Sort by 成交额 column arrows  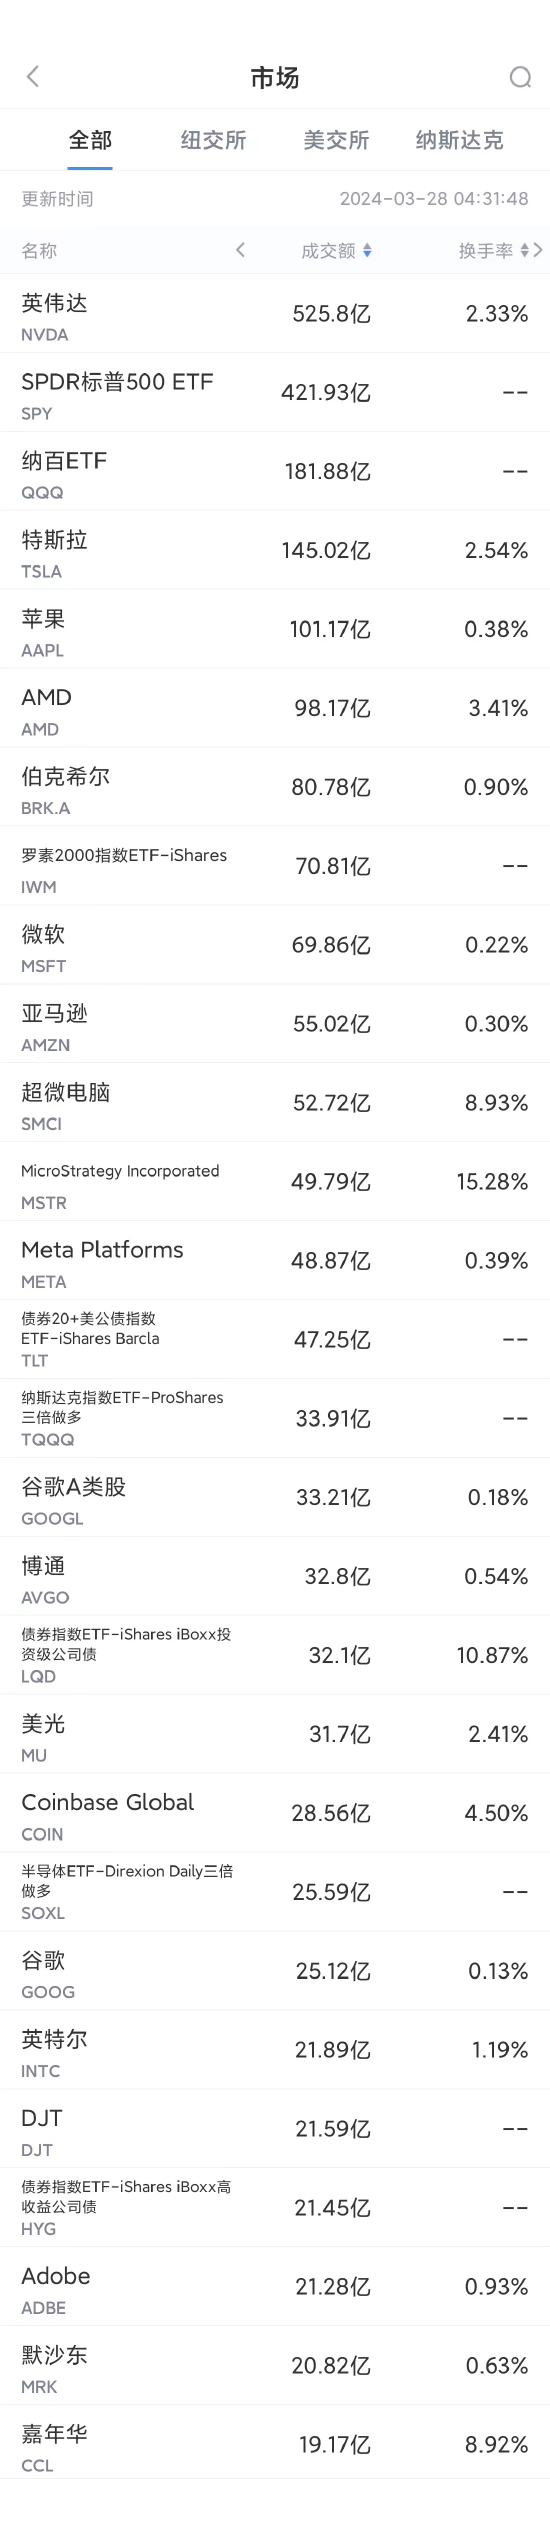(367, 251)
